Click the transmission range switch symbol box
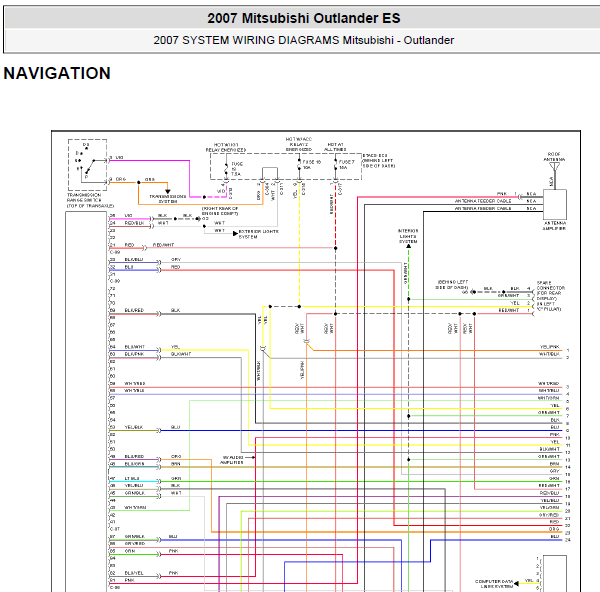This screenshot has width=600, height=592. click(87, 165)
